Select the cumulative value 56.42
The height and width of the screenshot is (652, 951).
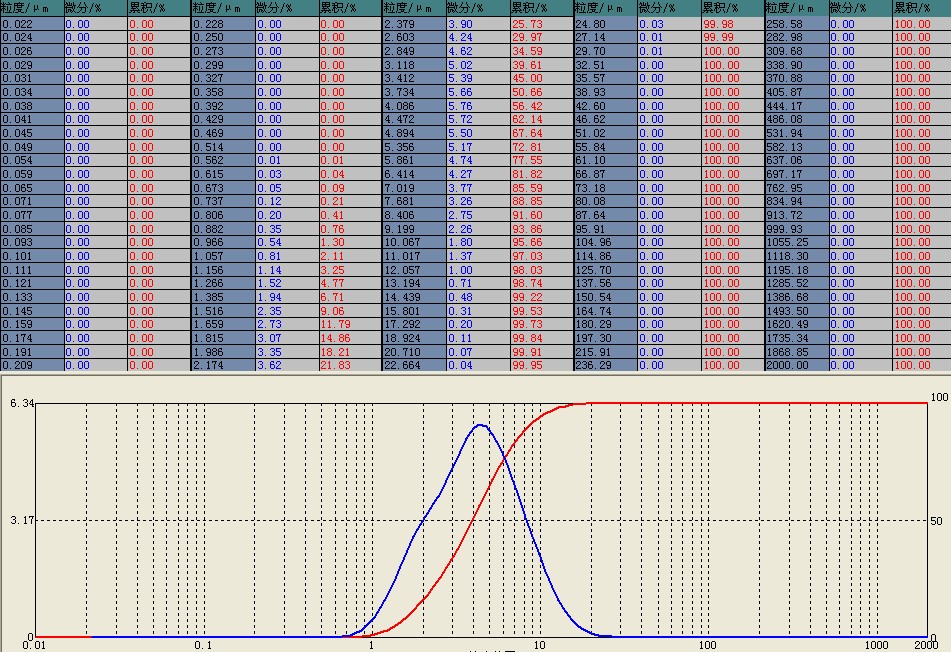(x=527, y=106)
